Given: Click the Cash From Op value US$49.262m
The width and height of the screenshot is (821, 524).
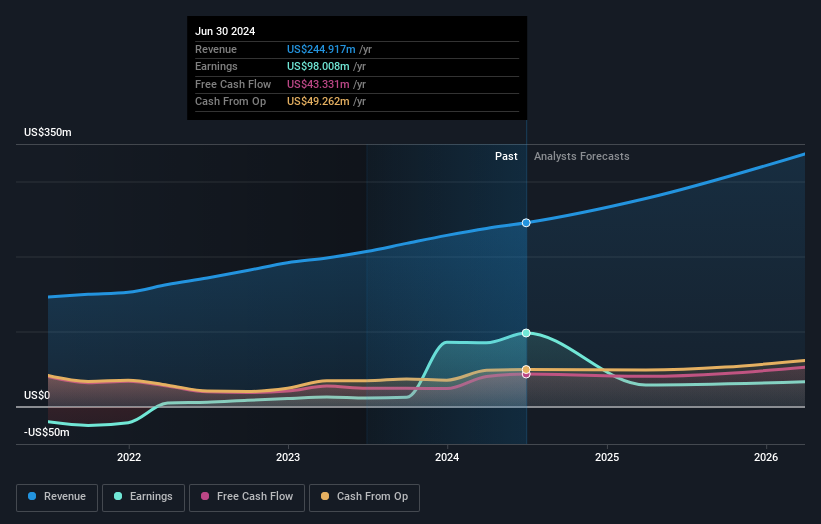Looking at the screenshot, I should pos(318,102).
